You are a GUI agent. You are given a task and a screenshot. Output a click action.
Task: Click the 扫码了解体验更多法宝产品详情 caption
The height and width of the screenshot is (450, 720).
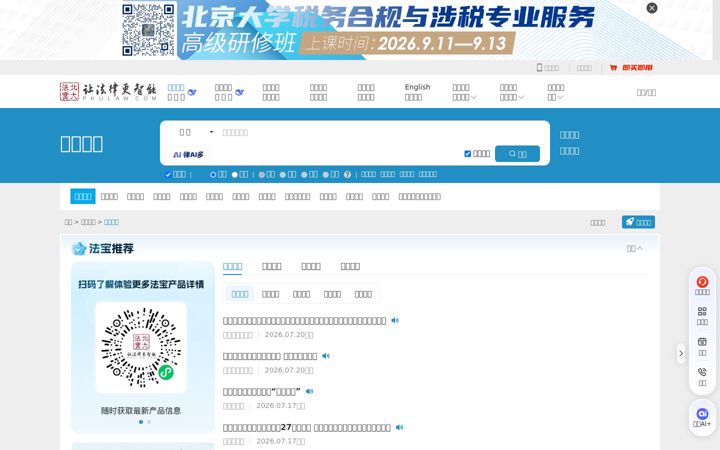coord(141,284)
